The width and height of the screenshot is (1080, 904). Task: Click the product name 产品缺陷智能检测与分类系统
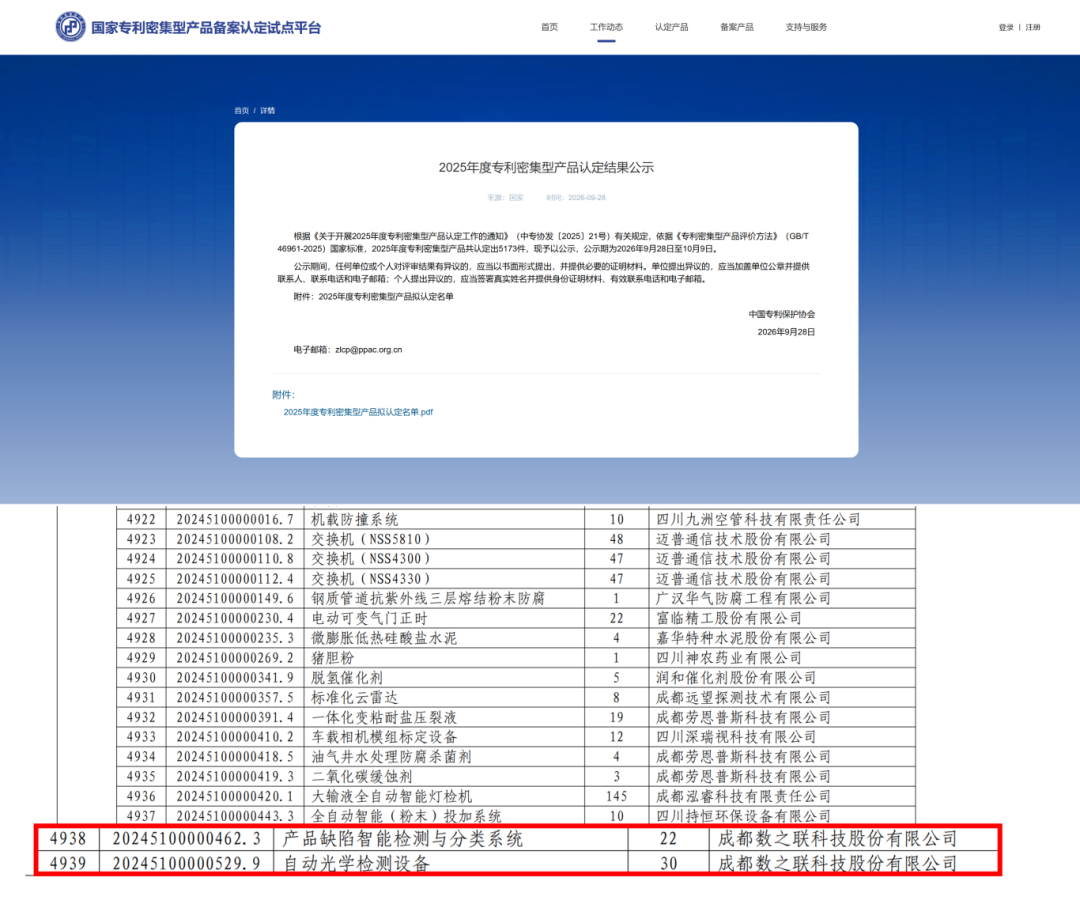coord(403,839)
